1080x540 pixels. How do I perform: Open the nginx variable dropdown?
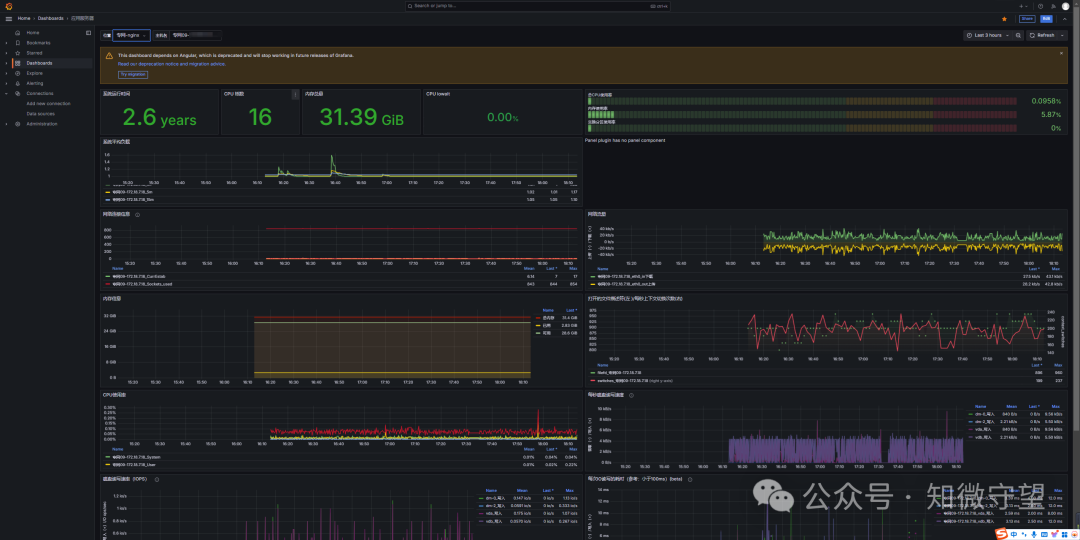click(132, 34)
